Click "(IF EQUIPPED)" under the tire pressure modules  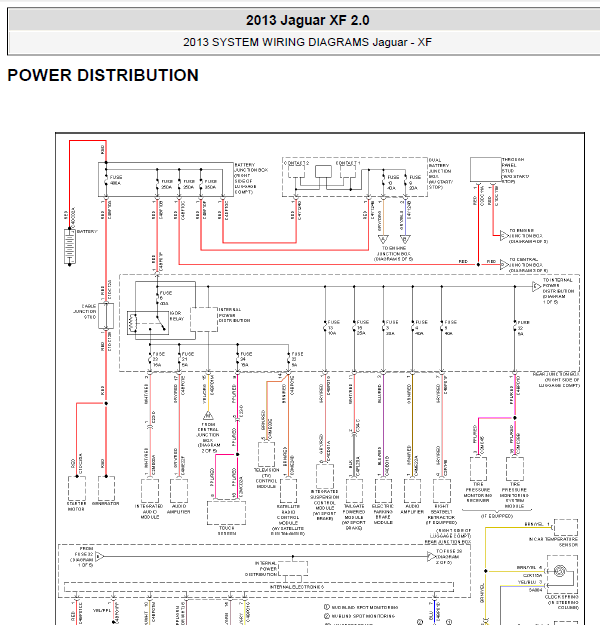[x=497, y=516]
